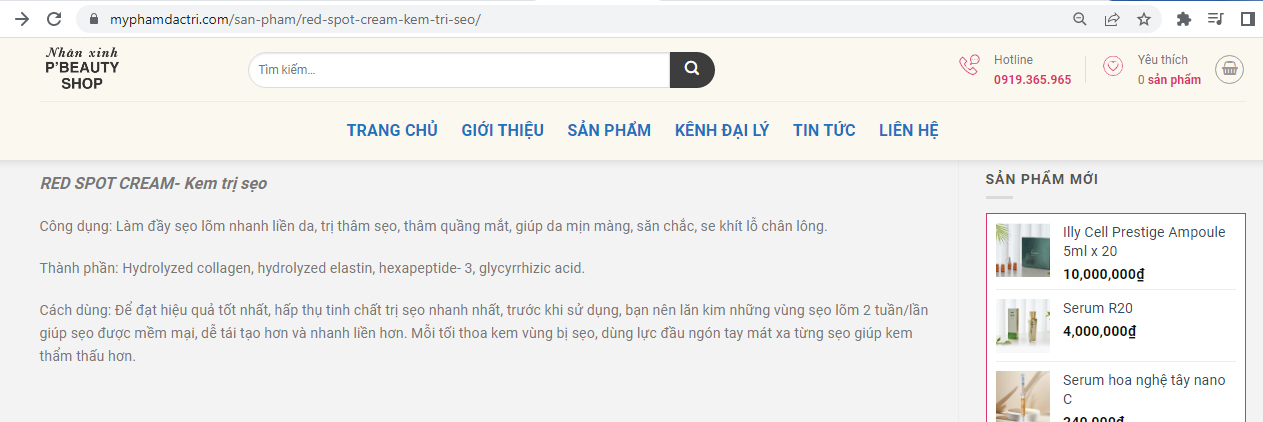The image size is (1263, 422).
Task: View site info via the padlock icon
Action: coord(95,19)
